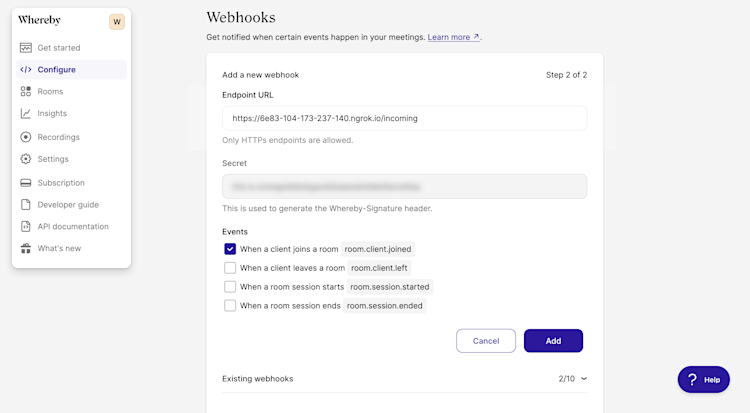Click the external-link arrow beside Learn more
This screenshot has width=750, height=413.
pos(476,36)
